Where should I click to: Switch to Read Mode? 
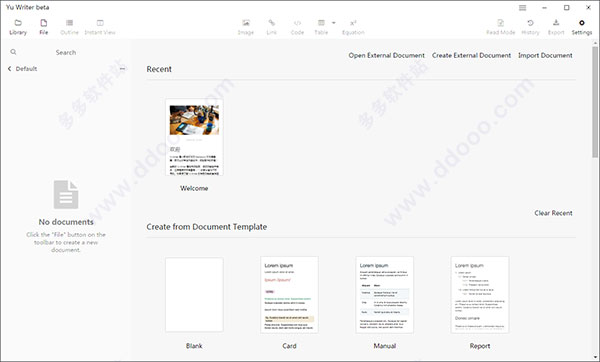501,27
